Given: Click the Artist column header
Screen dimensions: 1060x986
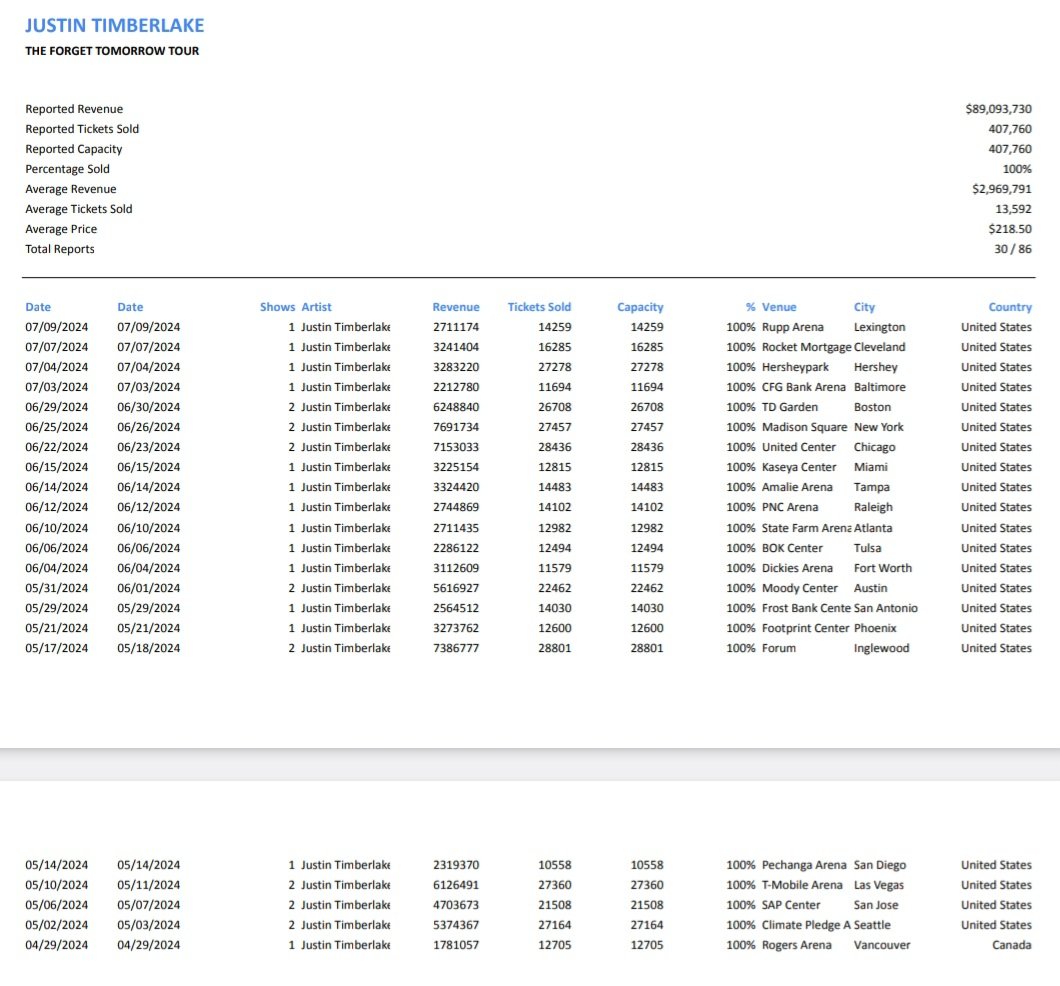Looking at the screenshot, I should point(316,307).
